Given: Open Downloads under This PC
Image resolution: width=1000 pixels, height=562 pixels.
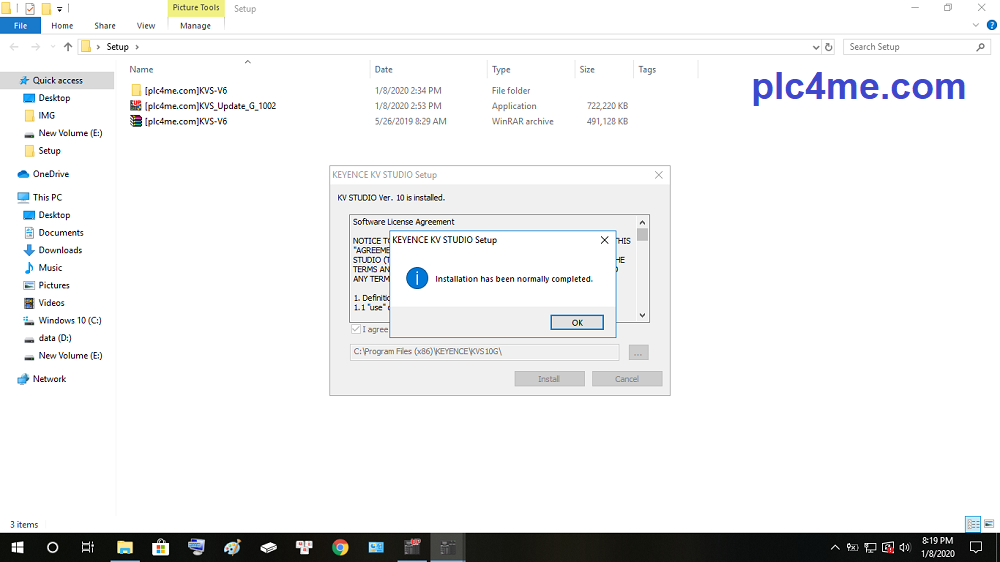Looking at the screenshot, I should point(60,250).
